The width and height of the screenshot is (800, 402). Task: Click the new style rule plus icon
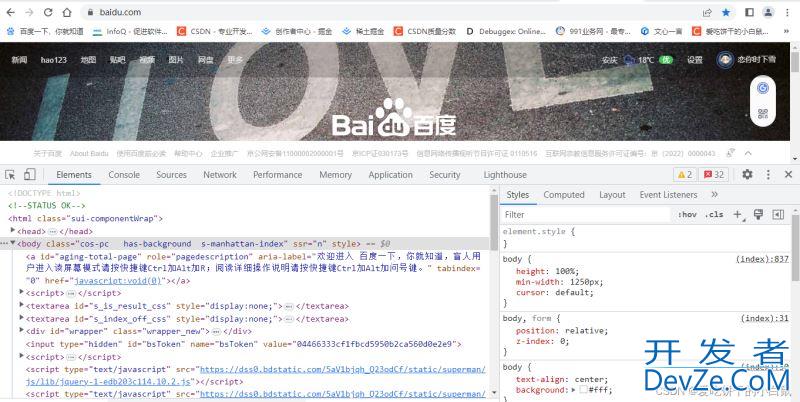point(738,215)
